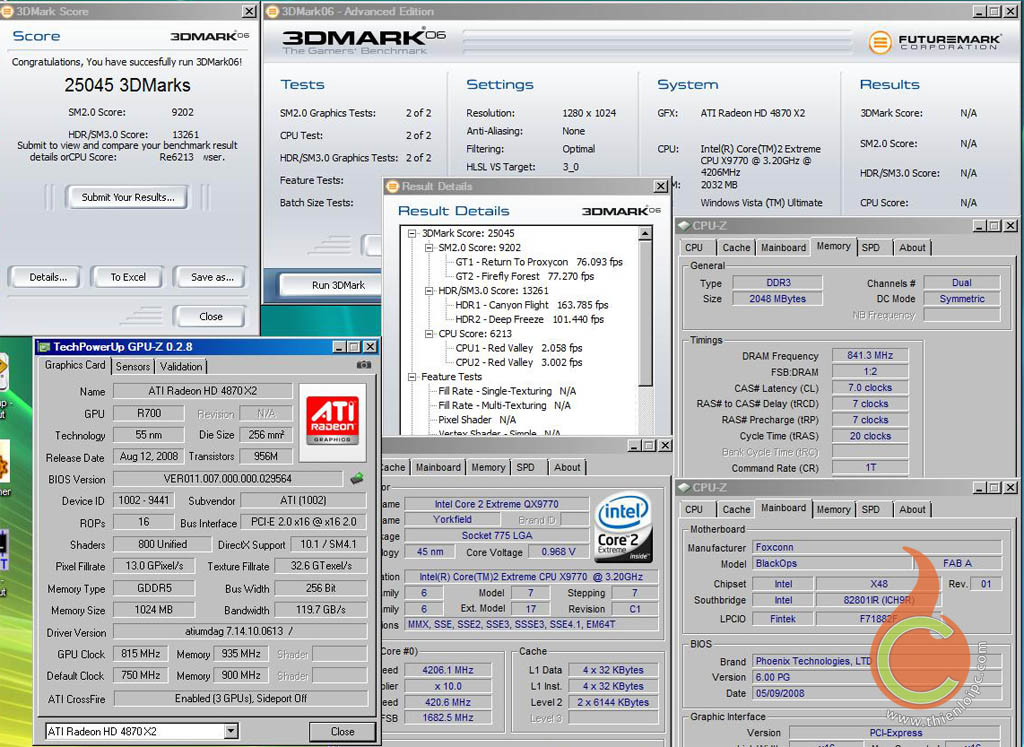The height and width of the screenshot is (747, 1024).
Task: Click the 3DMark Score window title icon
Action: (x=7, y=11)
